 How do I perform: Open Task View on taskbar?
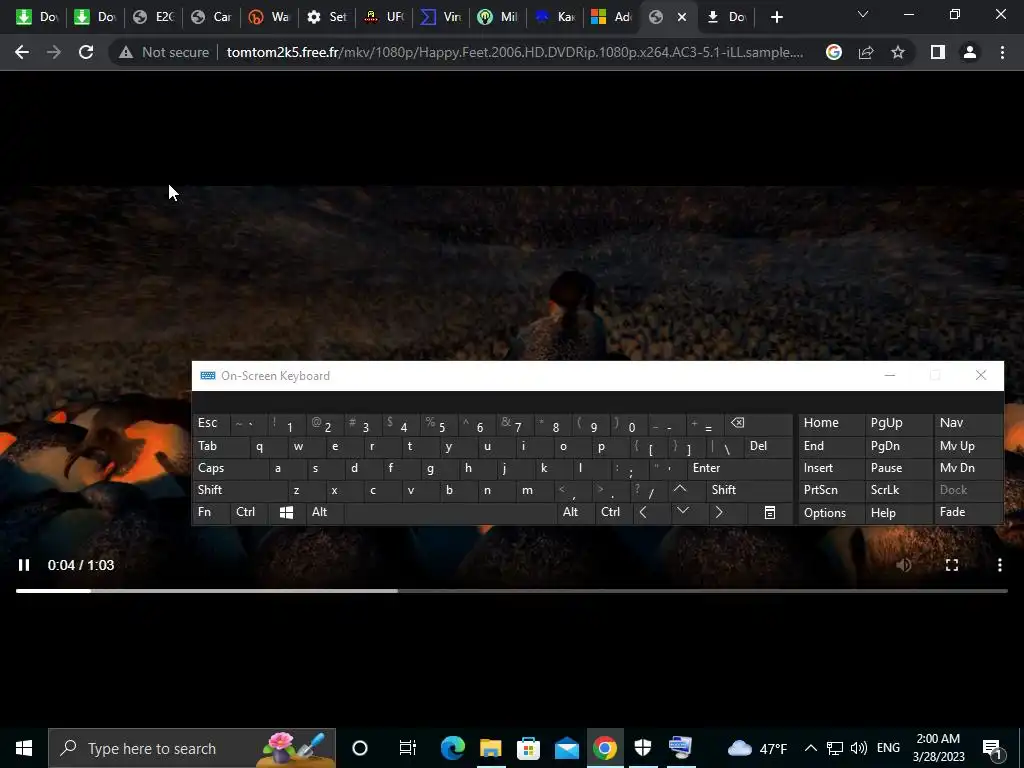(408, 748)
